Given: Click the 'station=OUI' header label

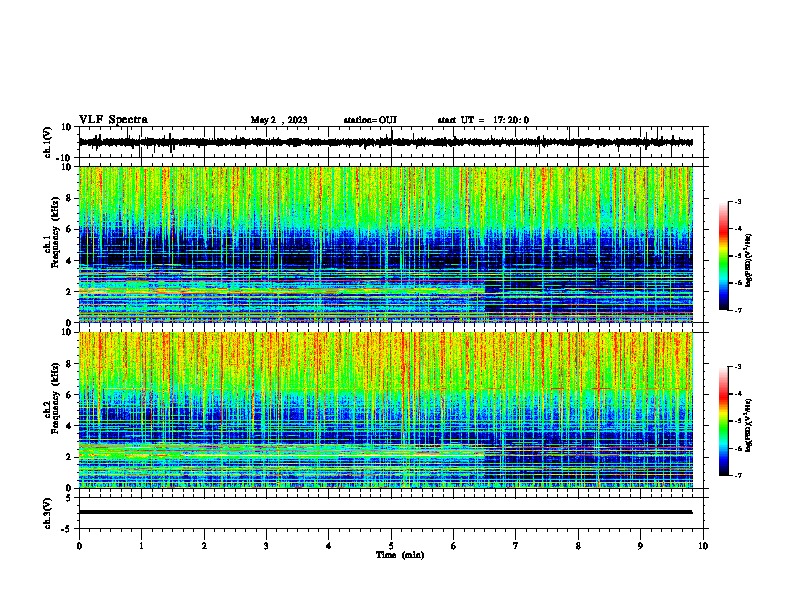Looking at the screenshot, I should pyautogui.click(x=370, y=120).
